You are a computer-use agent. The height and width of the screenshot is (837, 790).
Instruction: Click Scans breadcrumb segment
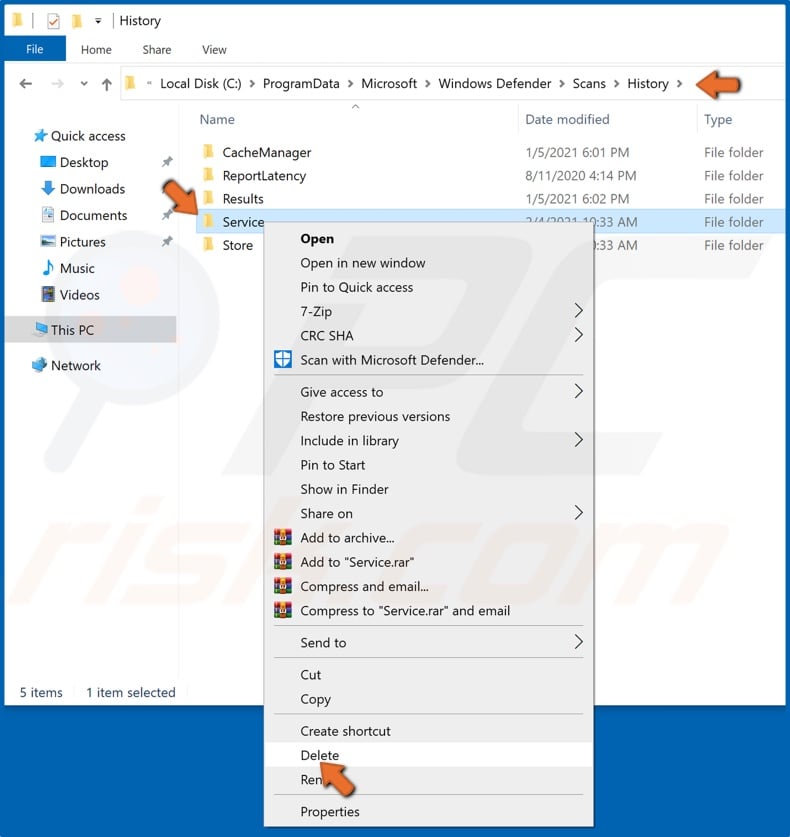pyautogui.click(x=589, y=84)
